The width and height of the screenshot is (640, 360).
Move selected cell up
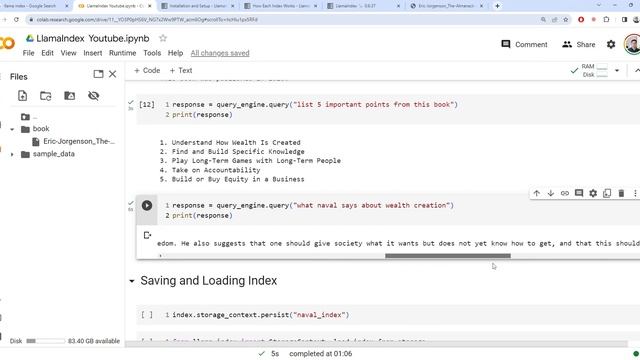tap(536, 193)
